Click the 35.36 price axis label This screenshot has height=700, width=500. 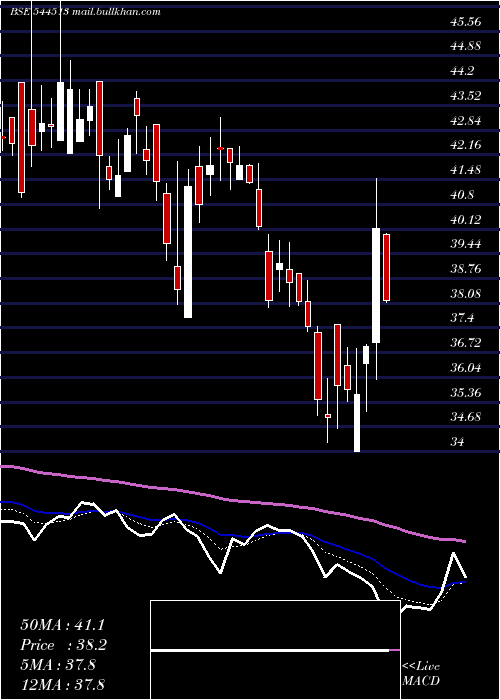pyautogui.click(x=466, y=393)
